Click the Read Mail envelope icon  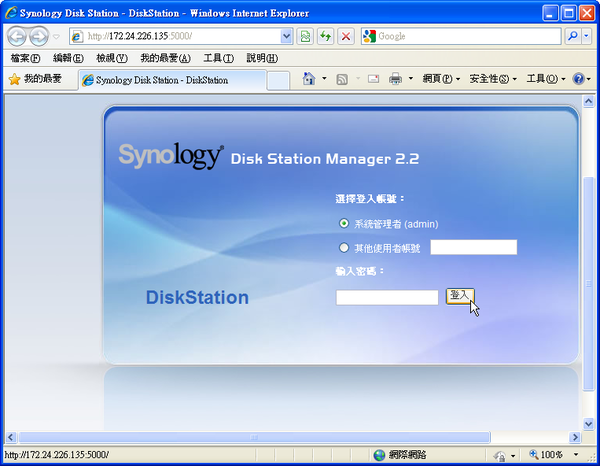(x=373, y=79)
